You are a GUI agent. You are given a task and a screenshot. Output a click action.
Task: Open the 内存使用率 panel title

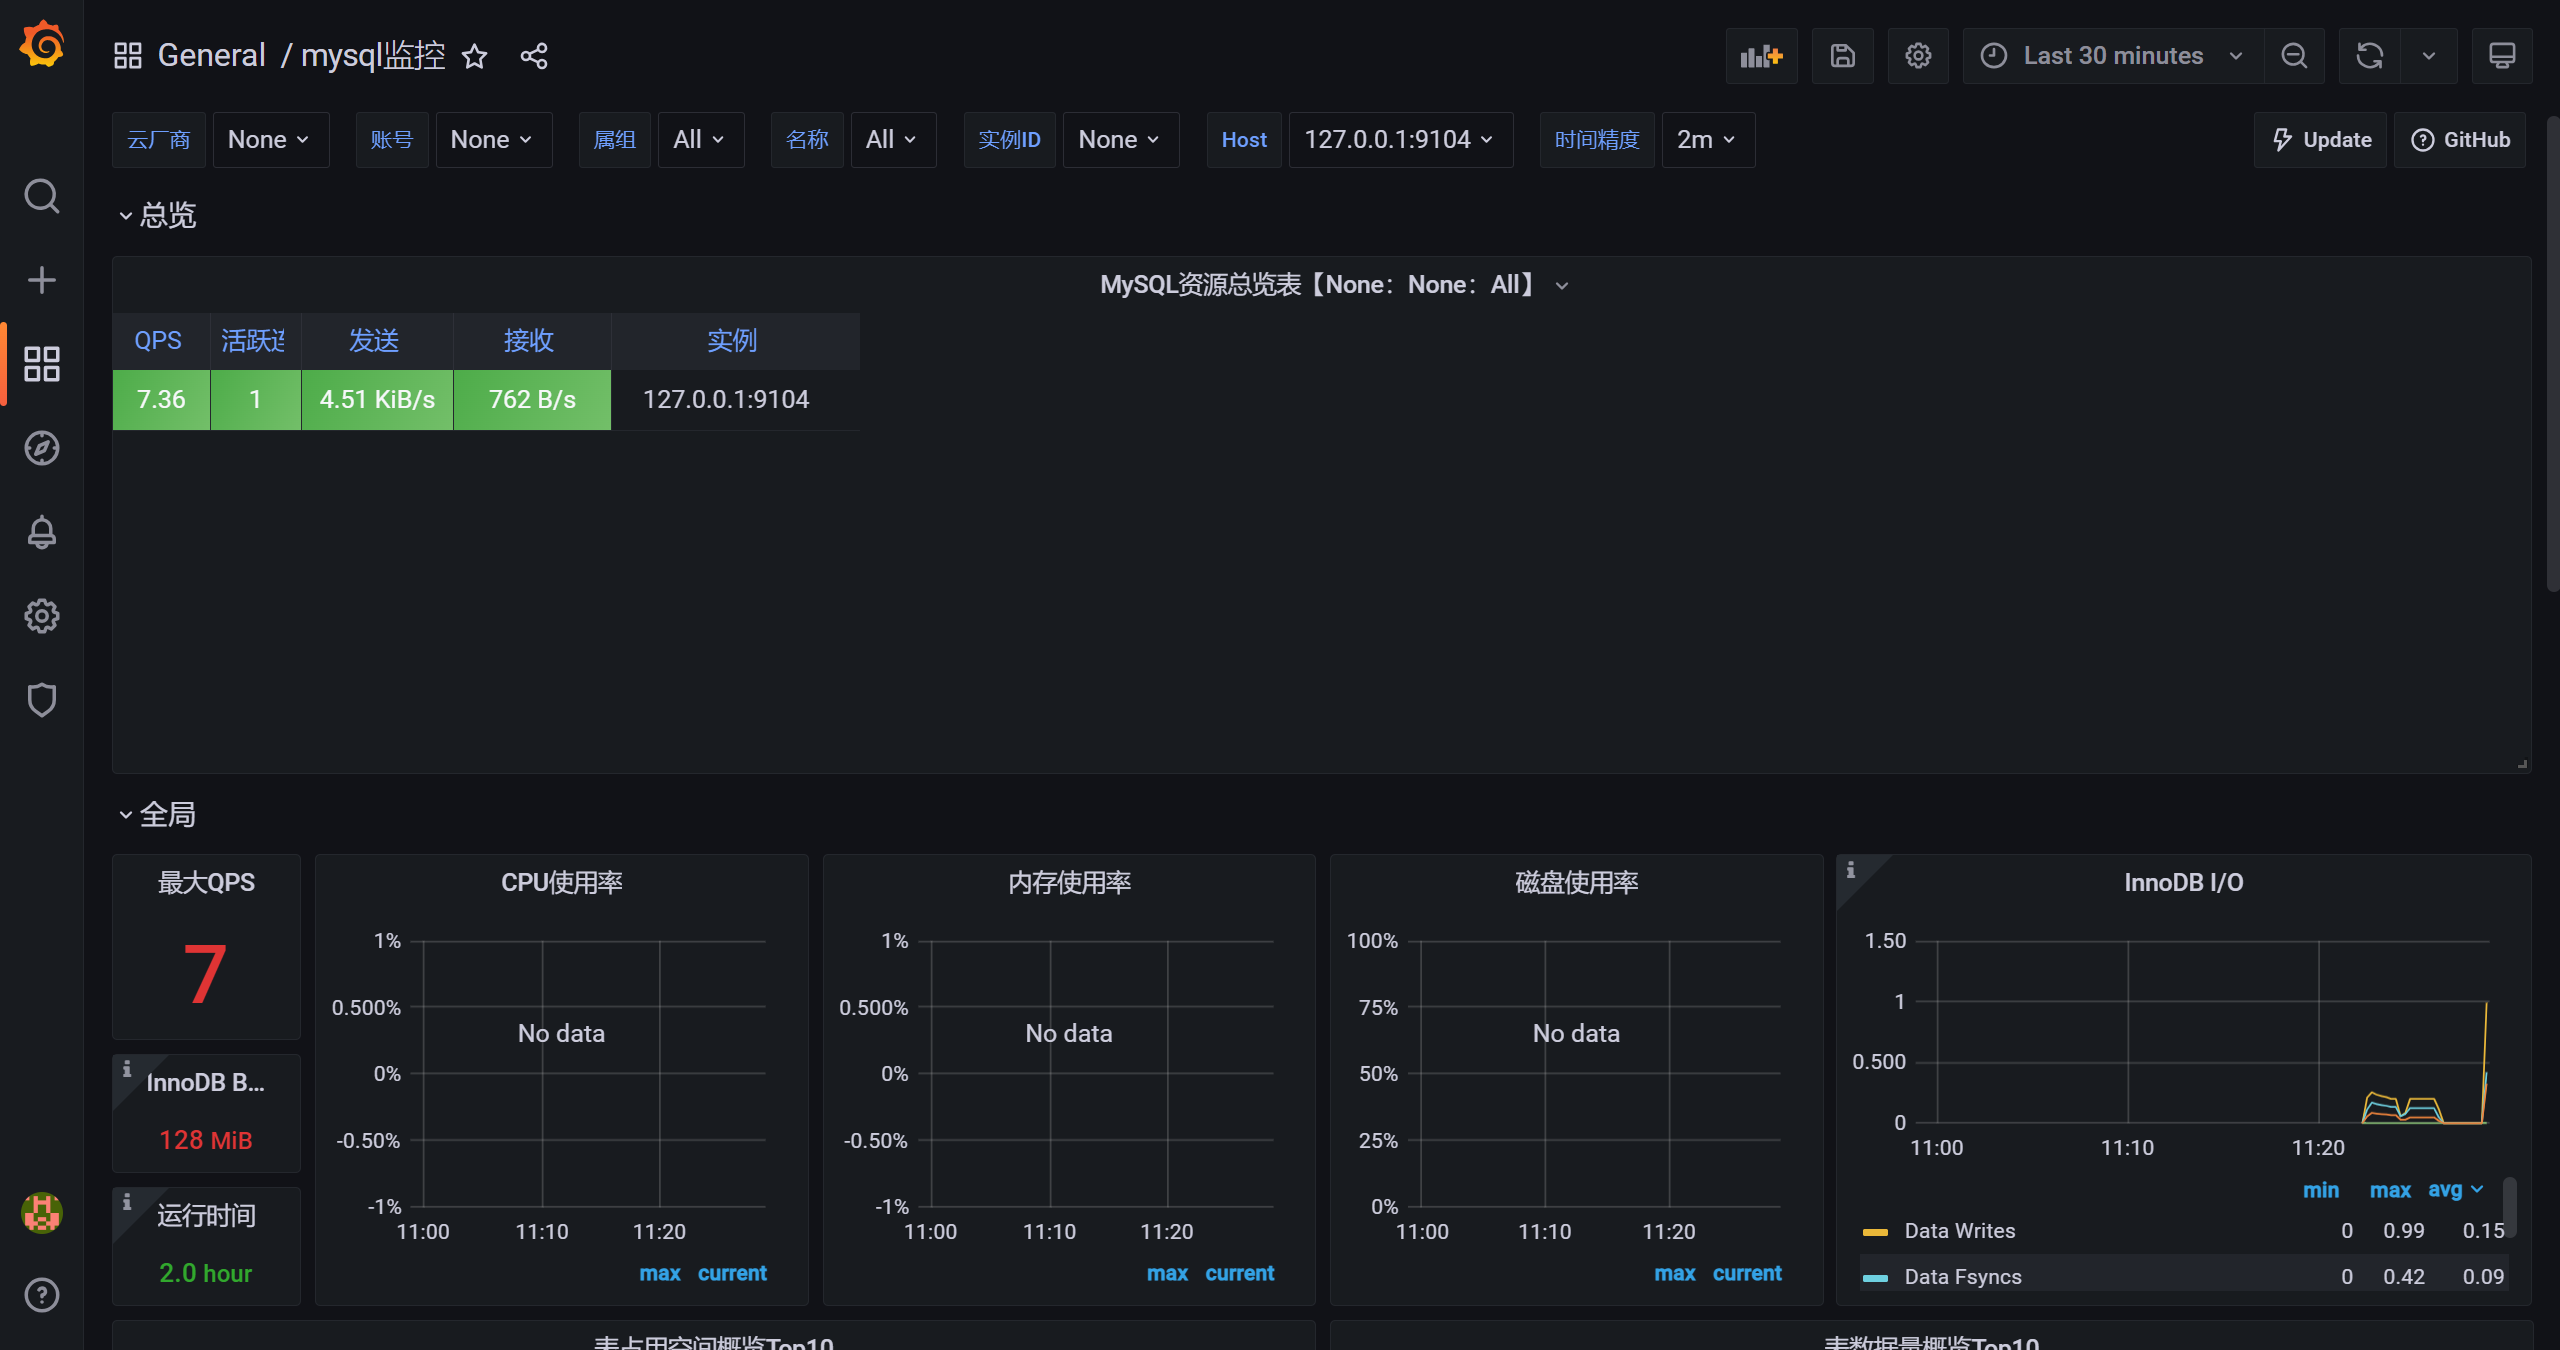coord(1069,883)
